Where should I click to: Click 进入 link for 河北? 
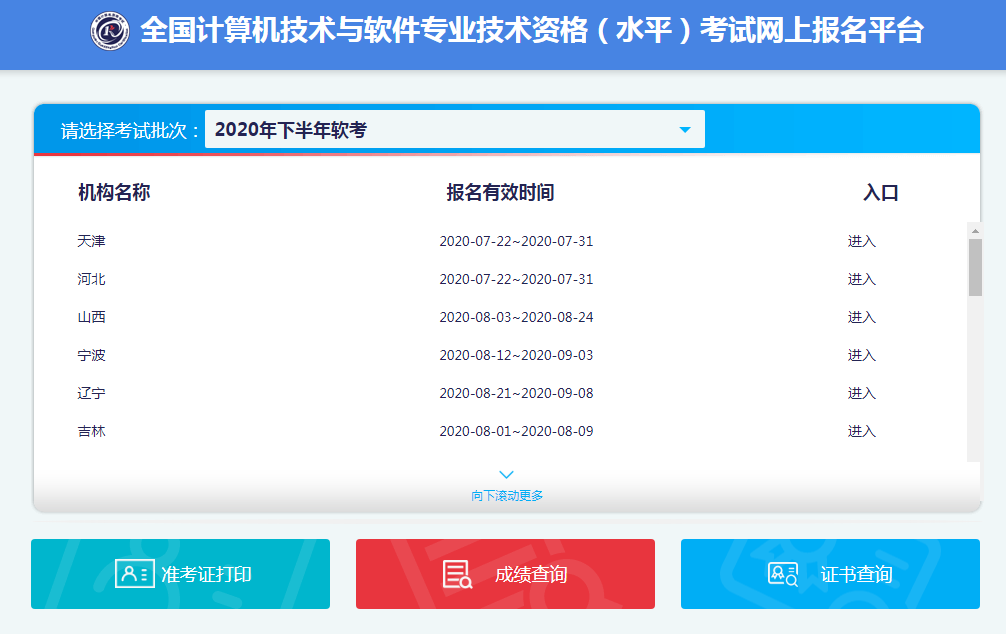(x=861, y=279)
